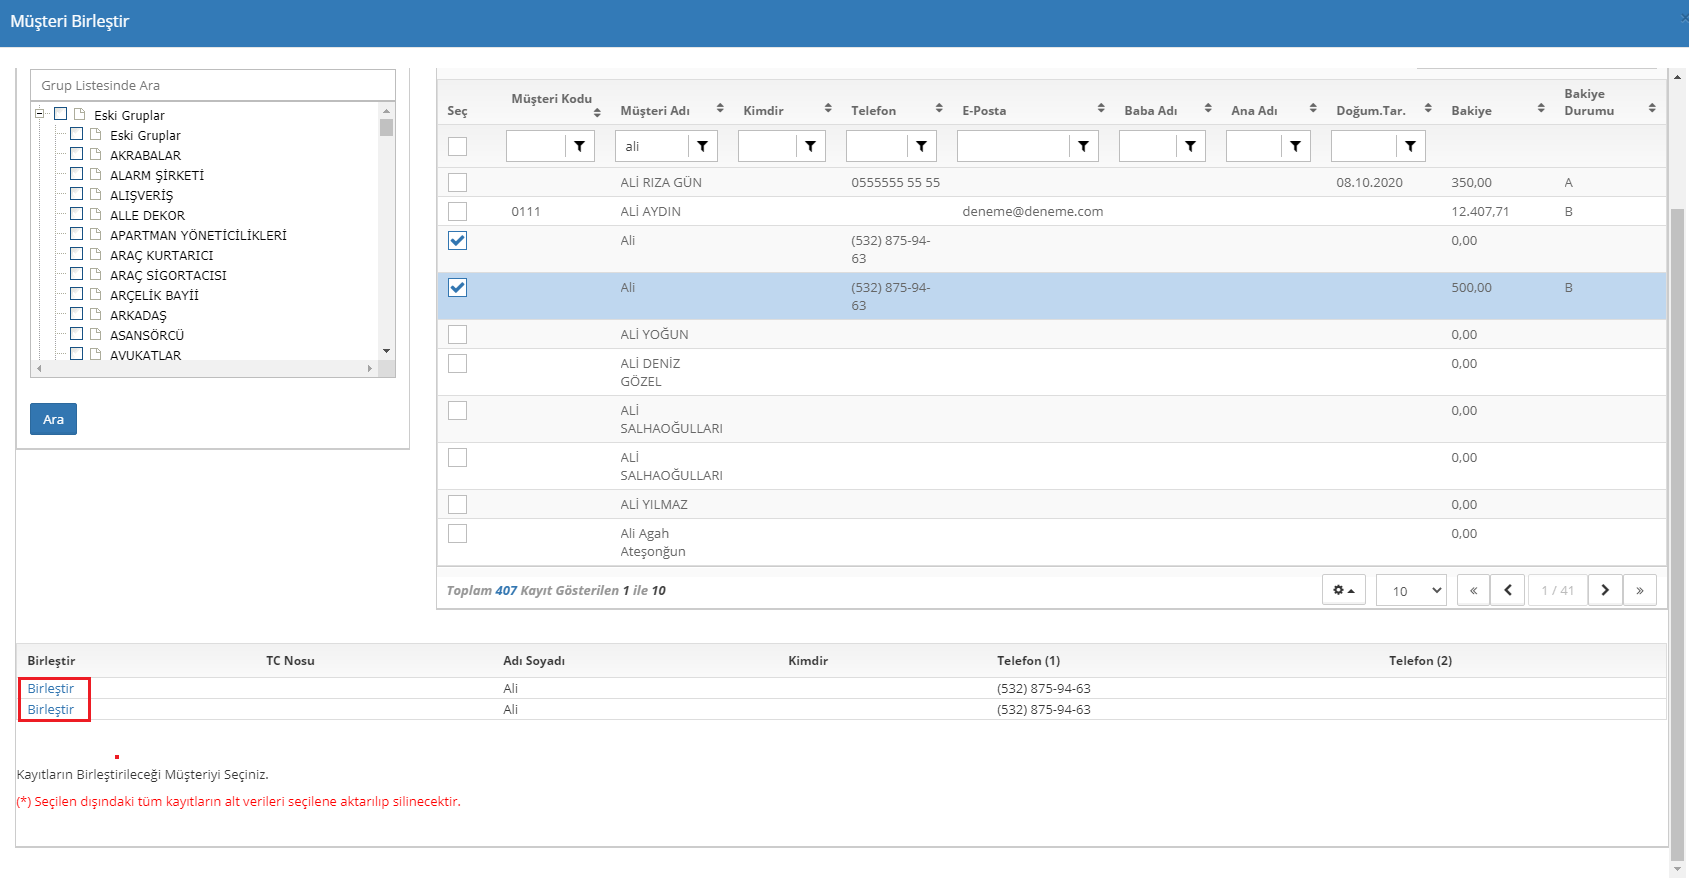Viewport: 1689px width, 889px height.
Task: Select the ALİ RIZA GÜN row checkbox
Action: [457, 182]
